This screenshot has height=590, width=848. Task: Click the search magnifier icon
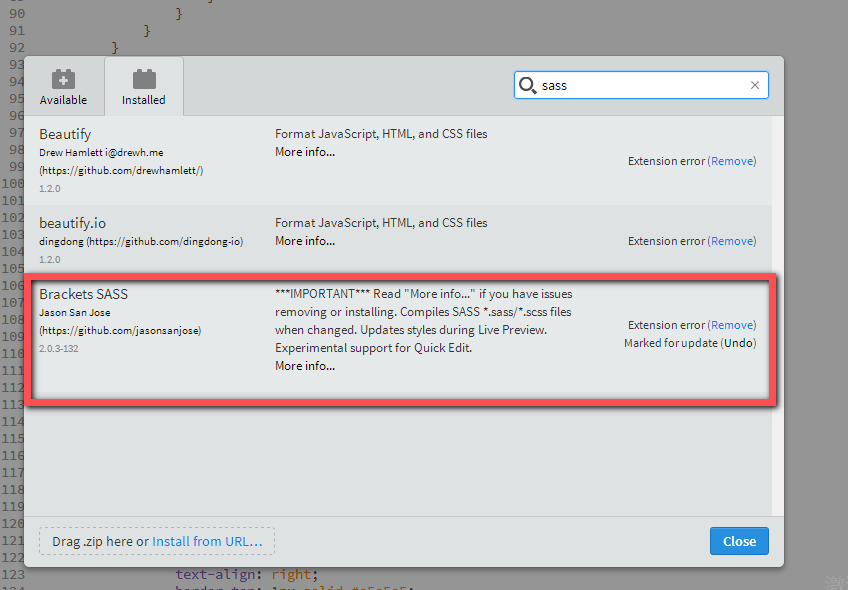click(x=527, y=85)
